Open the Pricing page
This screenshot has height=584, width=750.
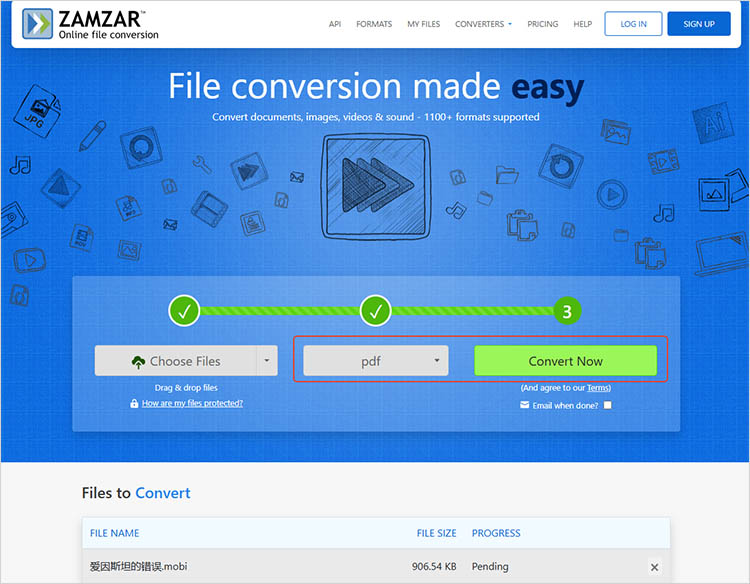click(x=542, y=24)
